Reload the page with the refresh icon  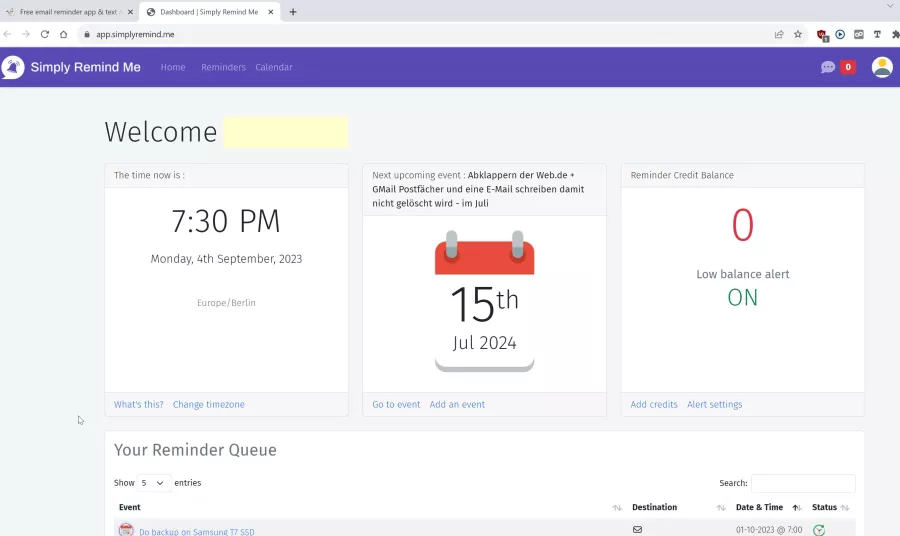click(45, 34)
